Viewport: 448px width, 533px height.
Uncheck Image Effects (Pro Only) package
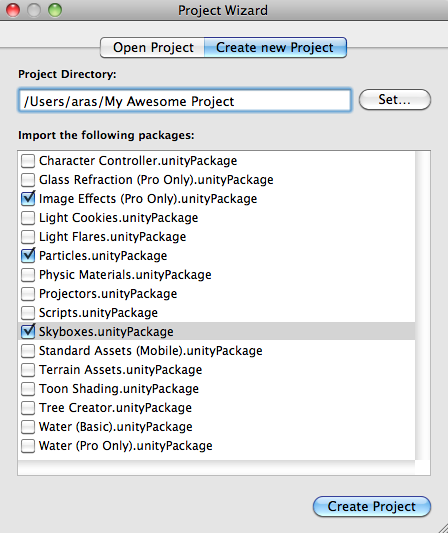coord(28,199)
